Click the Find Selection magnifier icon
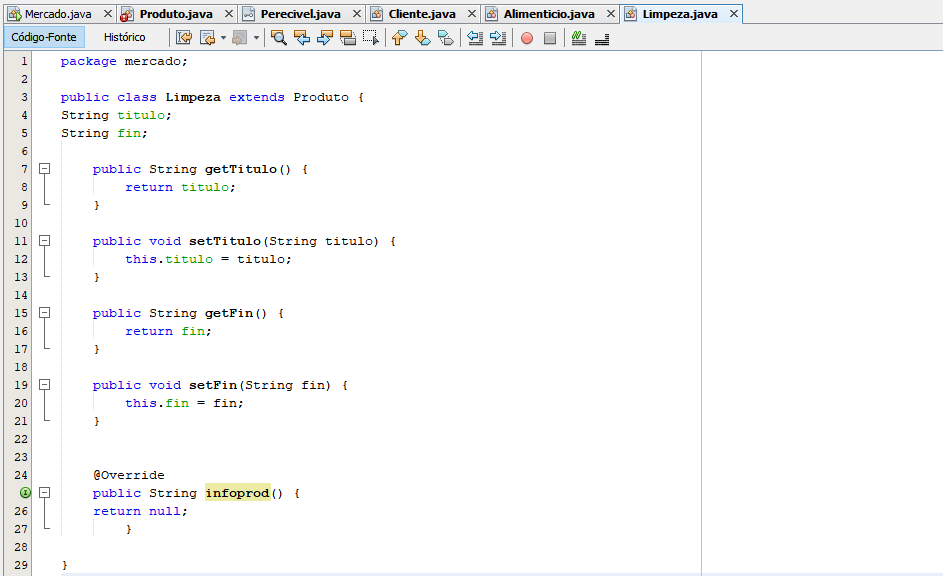943x576 pixels. click(x=278, y=38)
